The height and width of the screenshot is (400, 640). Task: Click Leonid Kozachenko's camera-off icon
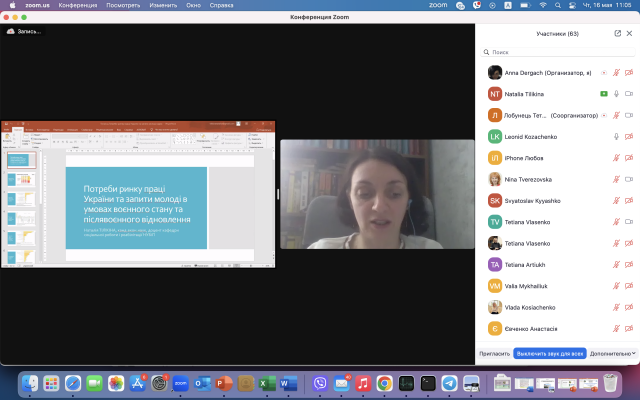(x=629, y=137)
